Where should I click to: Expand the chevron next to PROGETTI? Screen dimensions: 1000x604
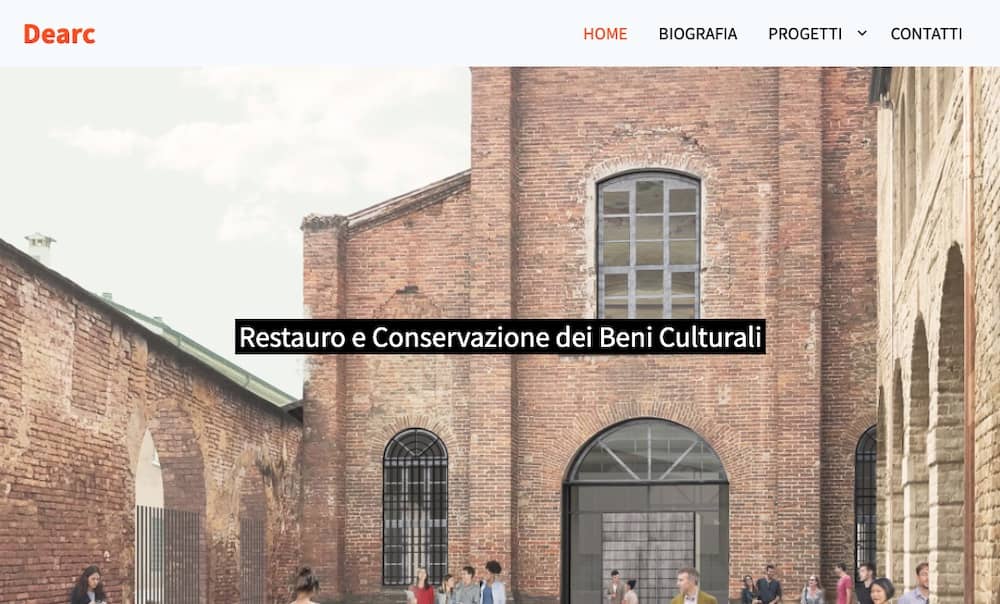pos(862,33)
